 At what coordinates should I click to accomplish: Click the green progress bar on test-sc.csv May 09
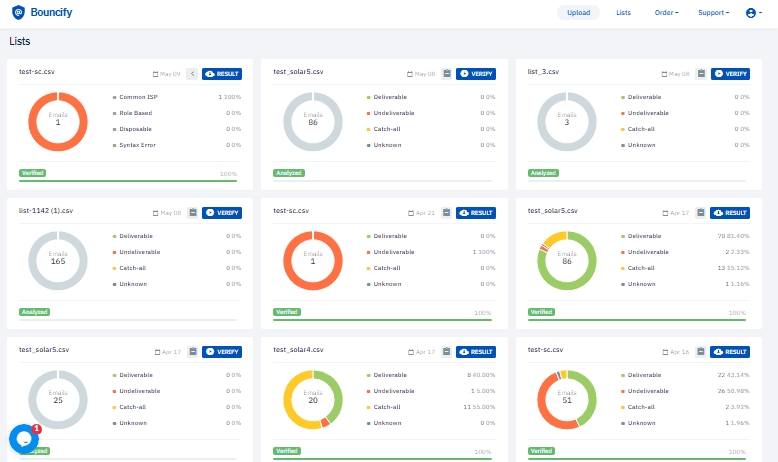tap(128, 181)
